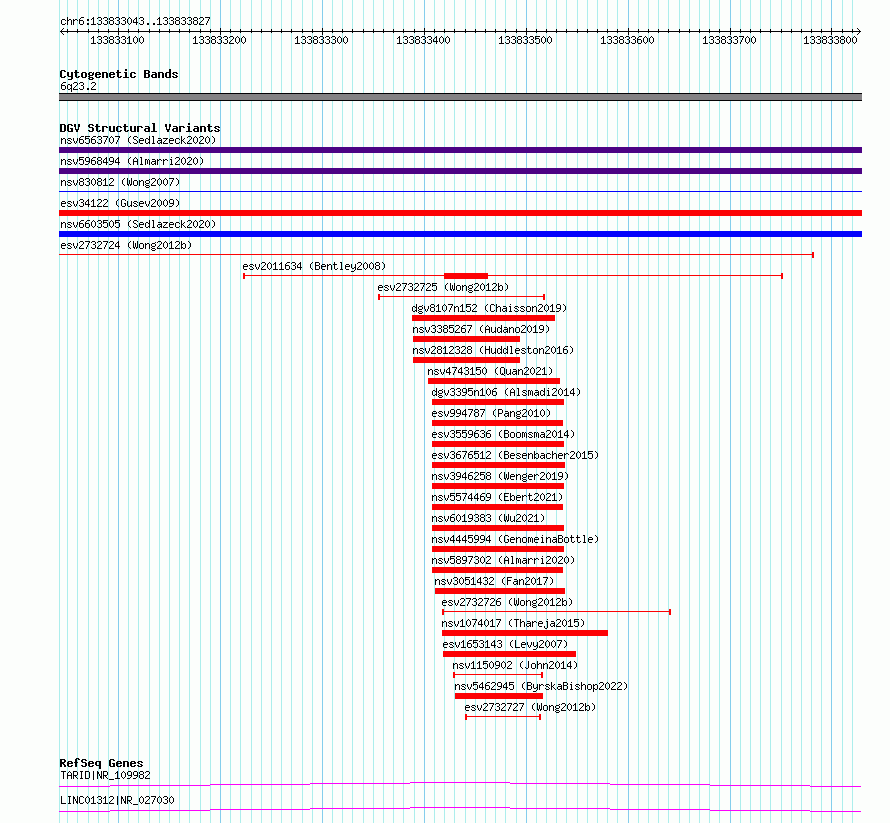Screen dimensions: 890x823
Task: Click esv2011634 (Bentley2008) label
Action: (x=314, y=266)
